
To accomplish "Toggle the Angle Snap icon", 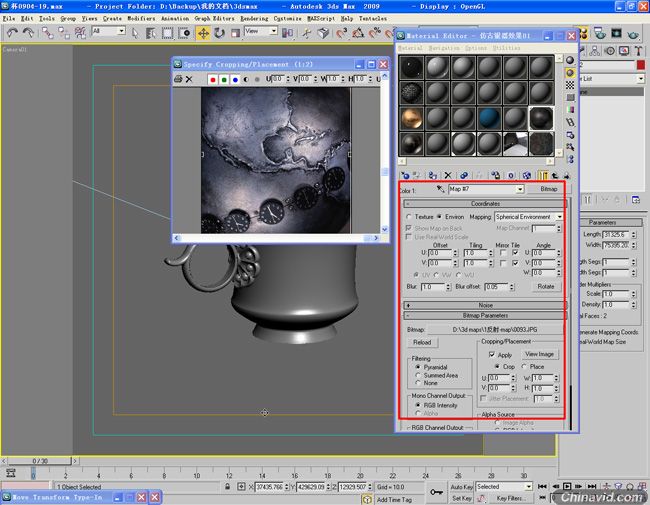I will tap(358, 33).
